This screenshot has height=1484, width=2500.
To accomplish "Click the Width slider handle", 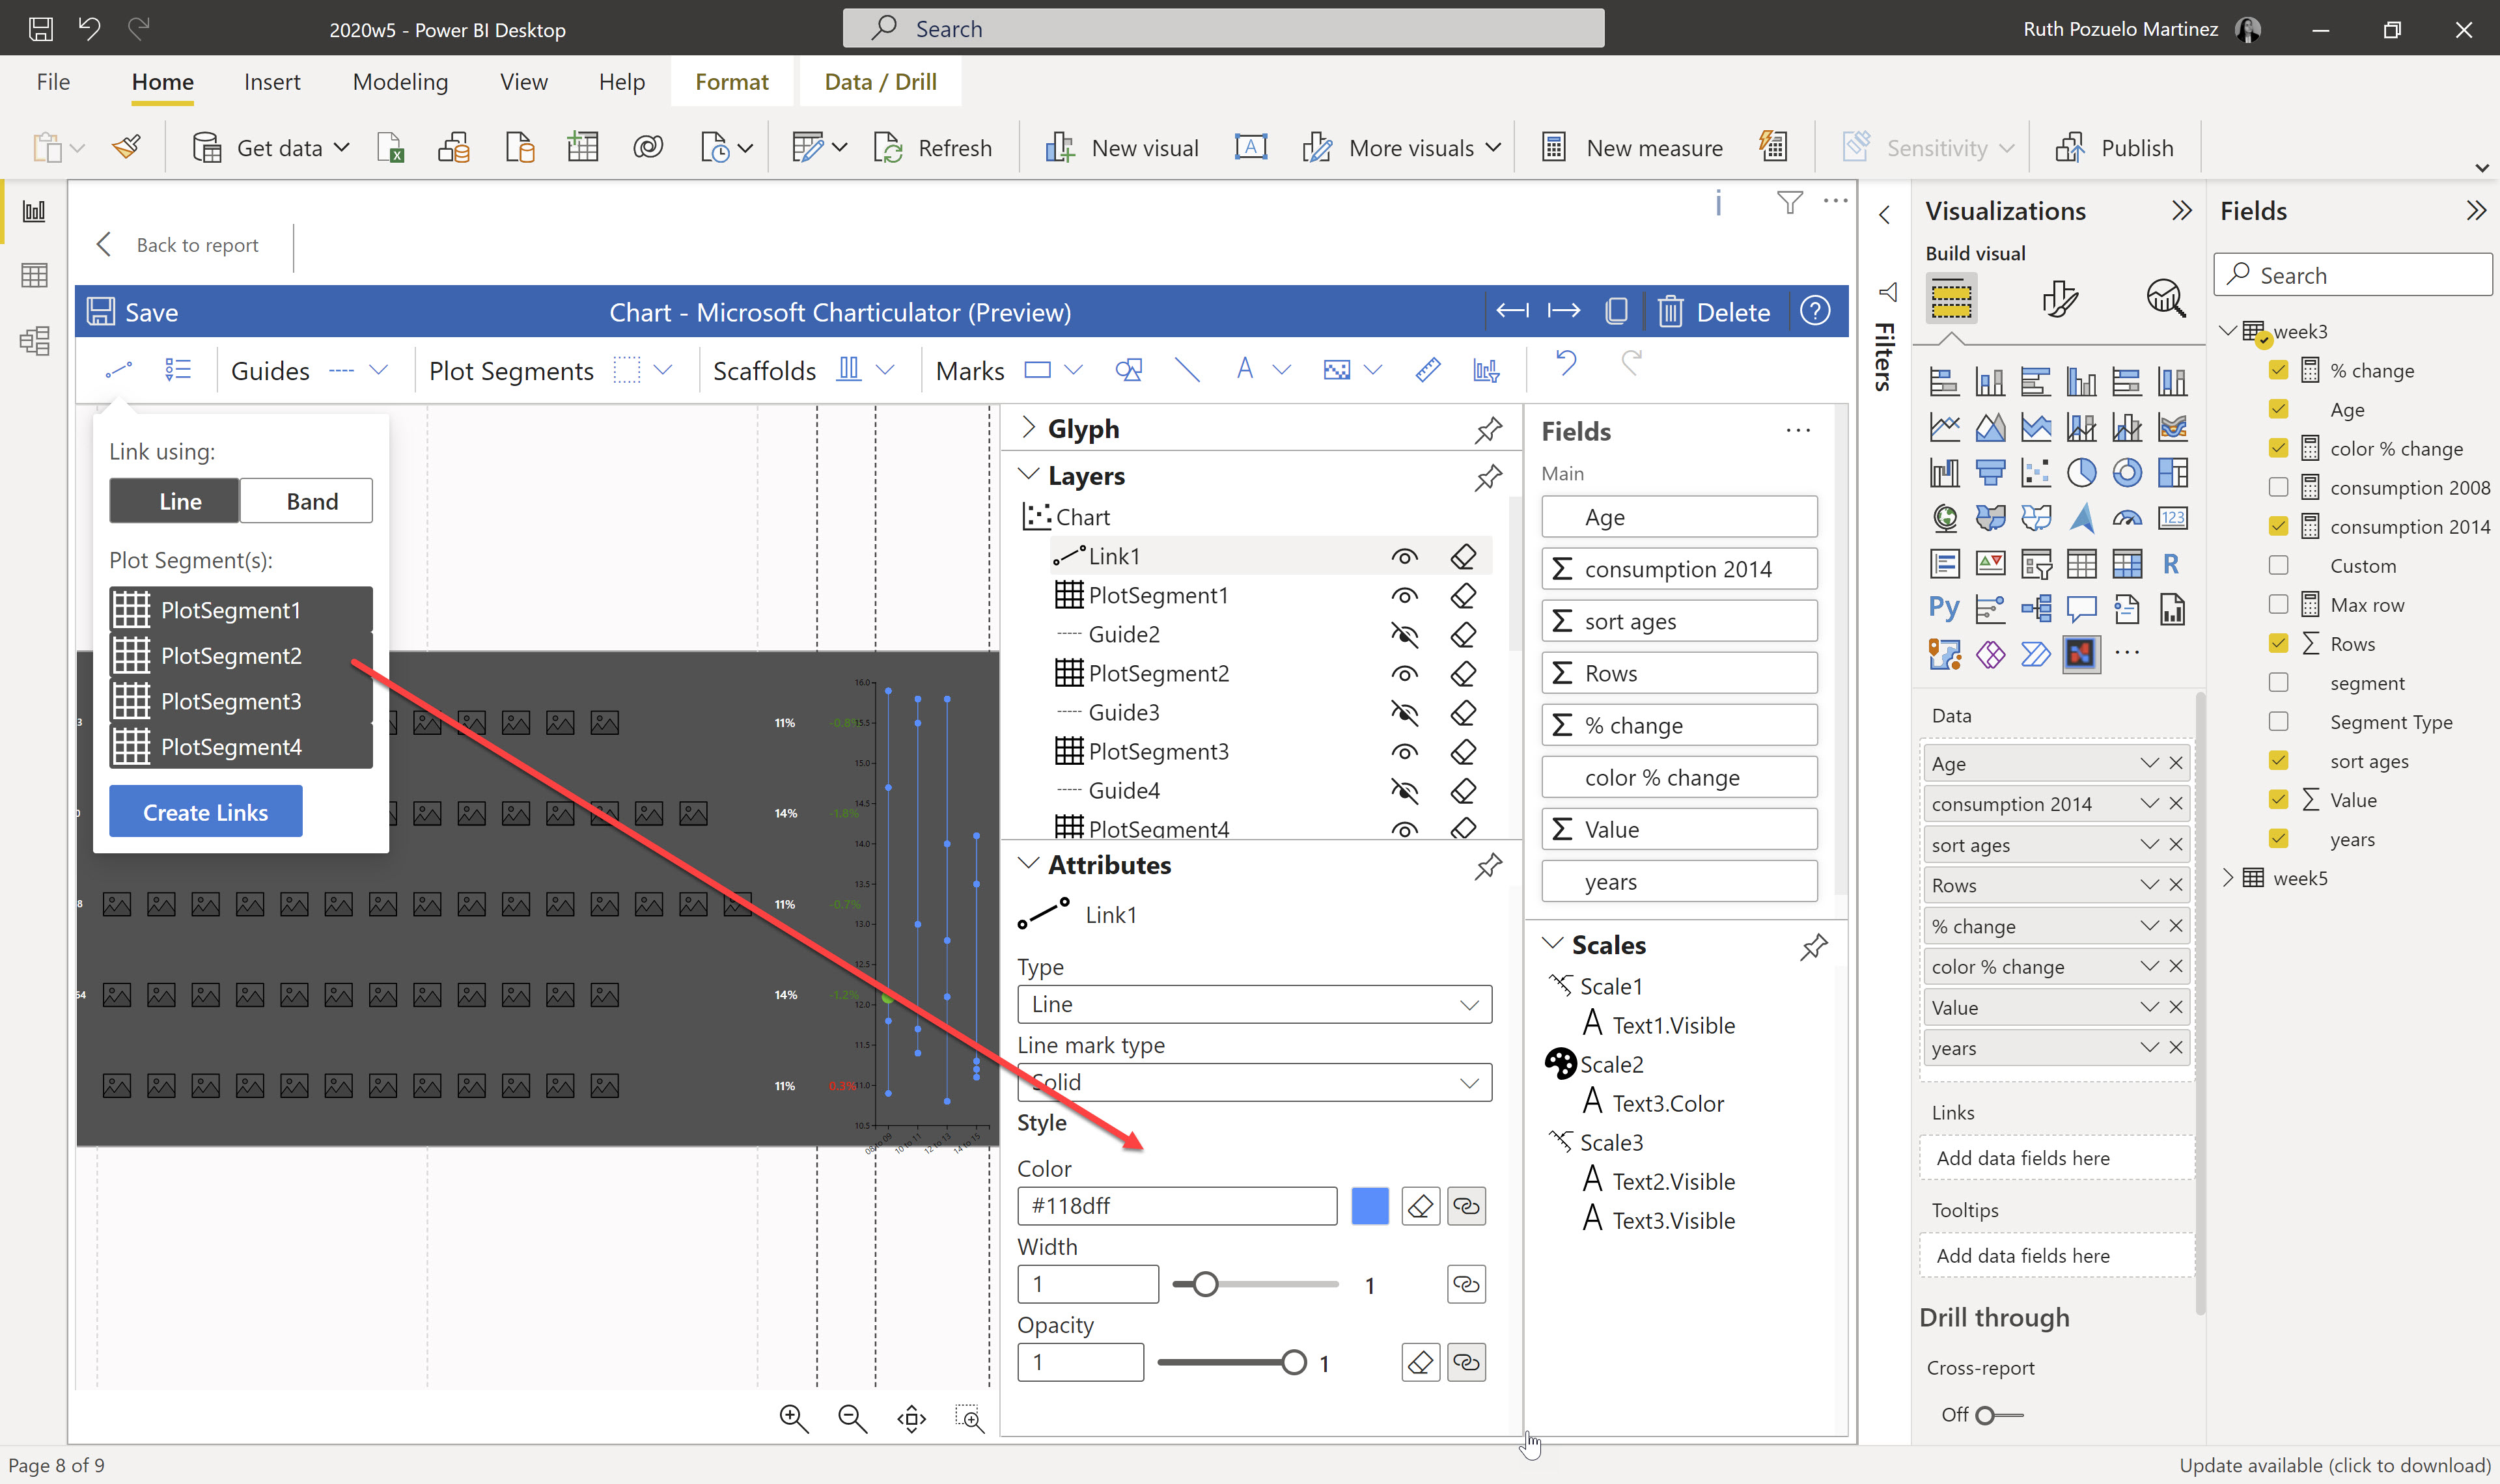I will (1205, 1284).
